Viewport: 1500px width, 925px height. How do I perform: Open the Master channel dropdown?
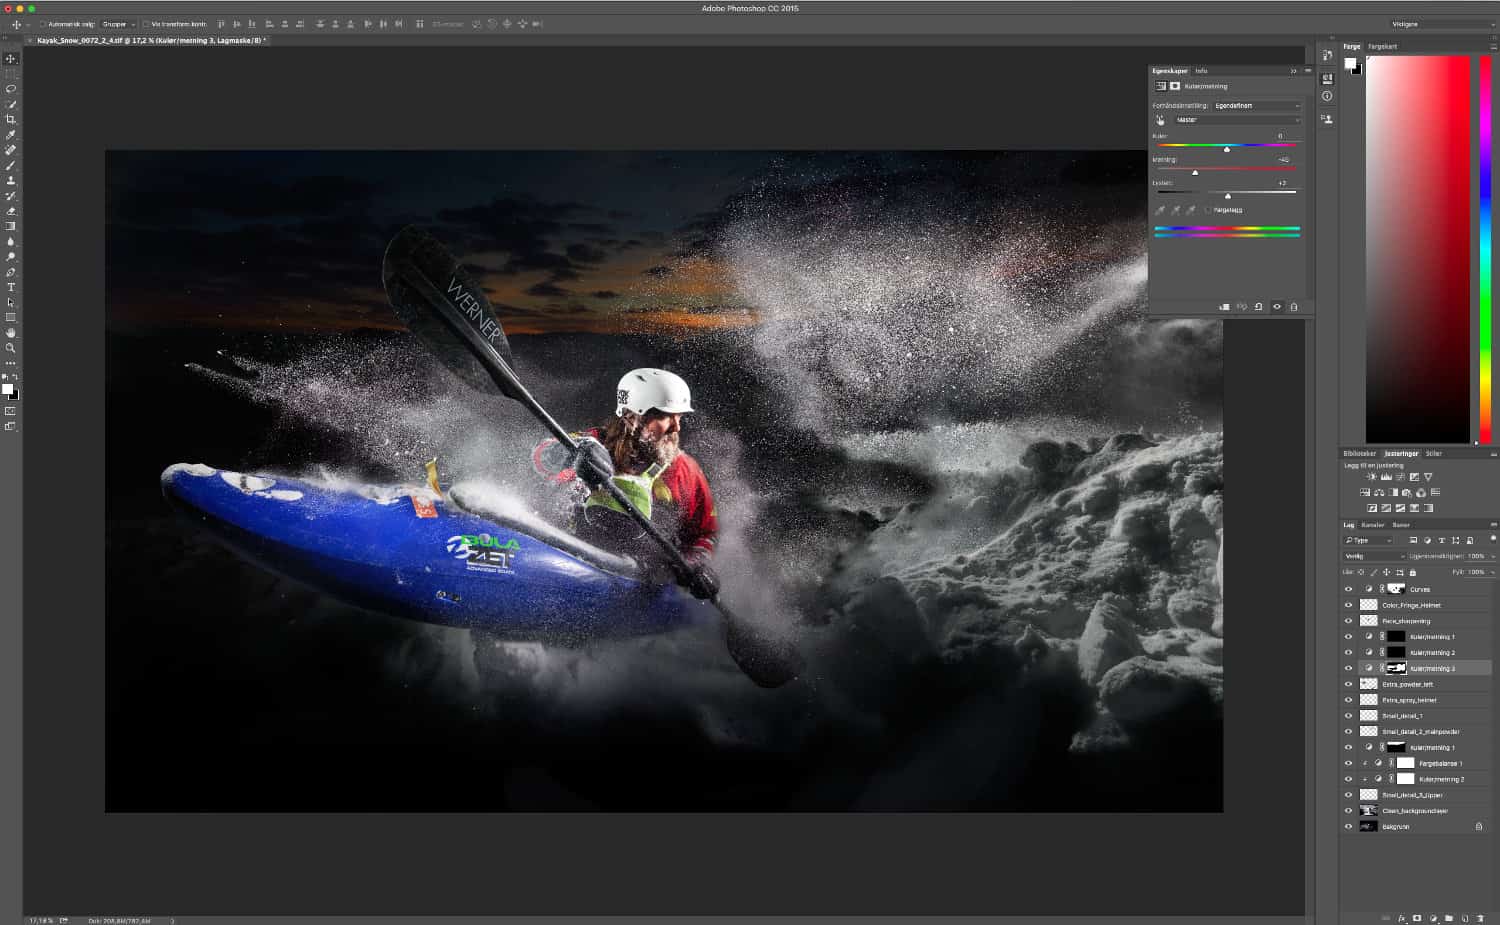pos(1237,120)
